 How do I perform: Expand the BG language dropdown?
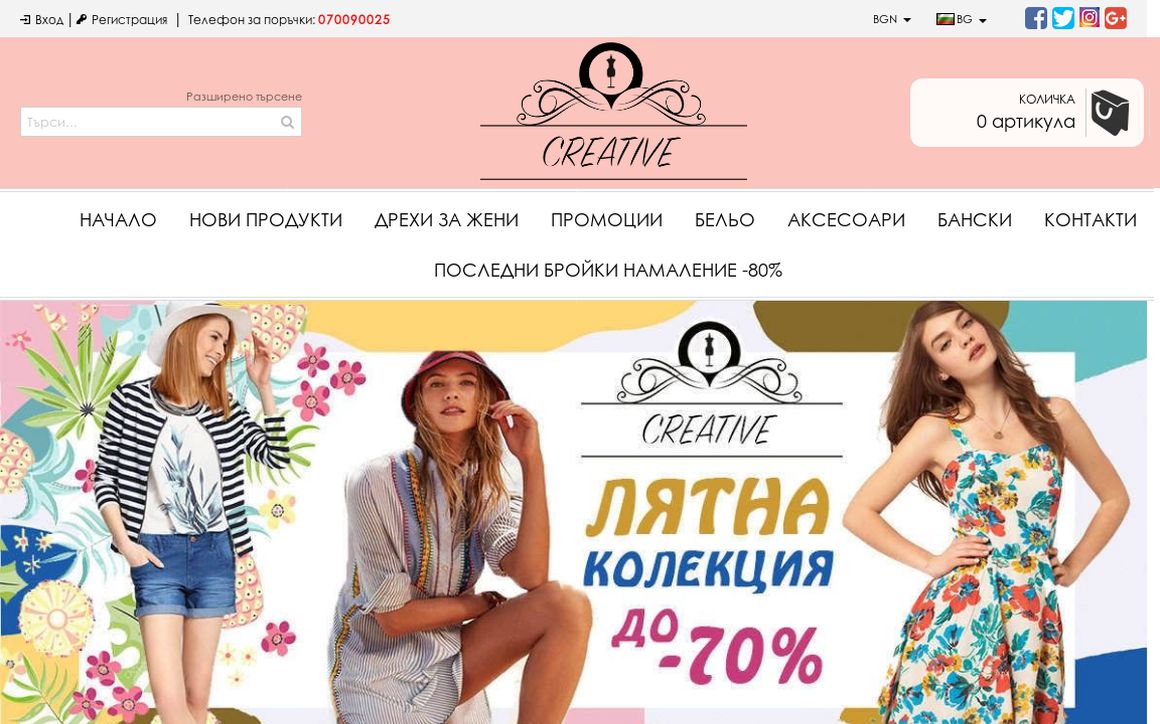[x=961, y=19]
